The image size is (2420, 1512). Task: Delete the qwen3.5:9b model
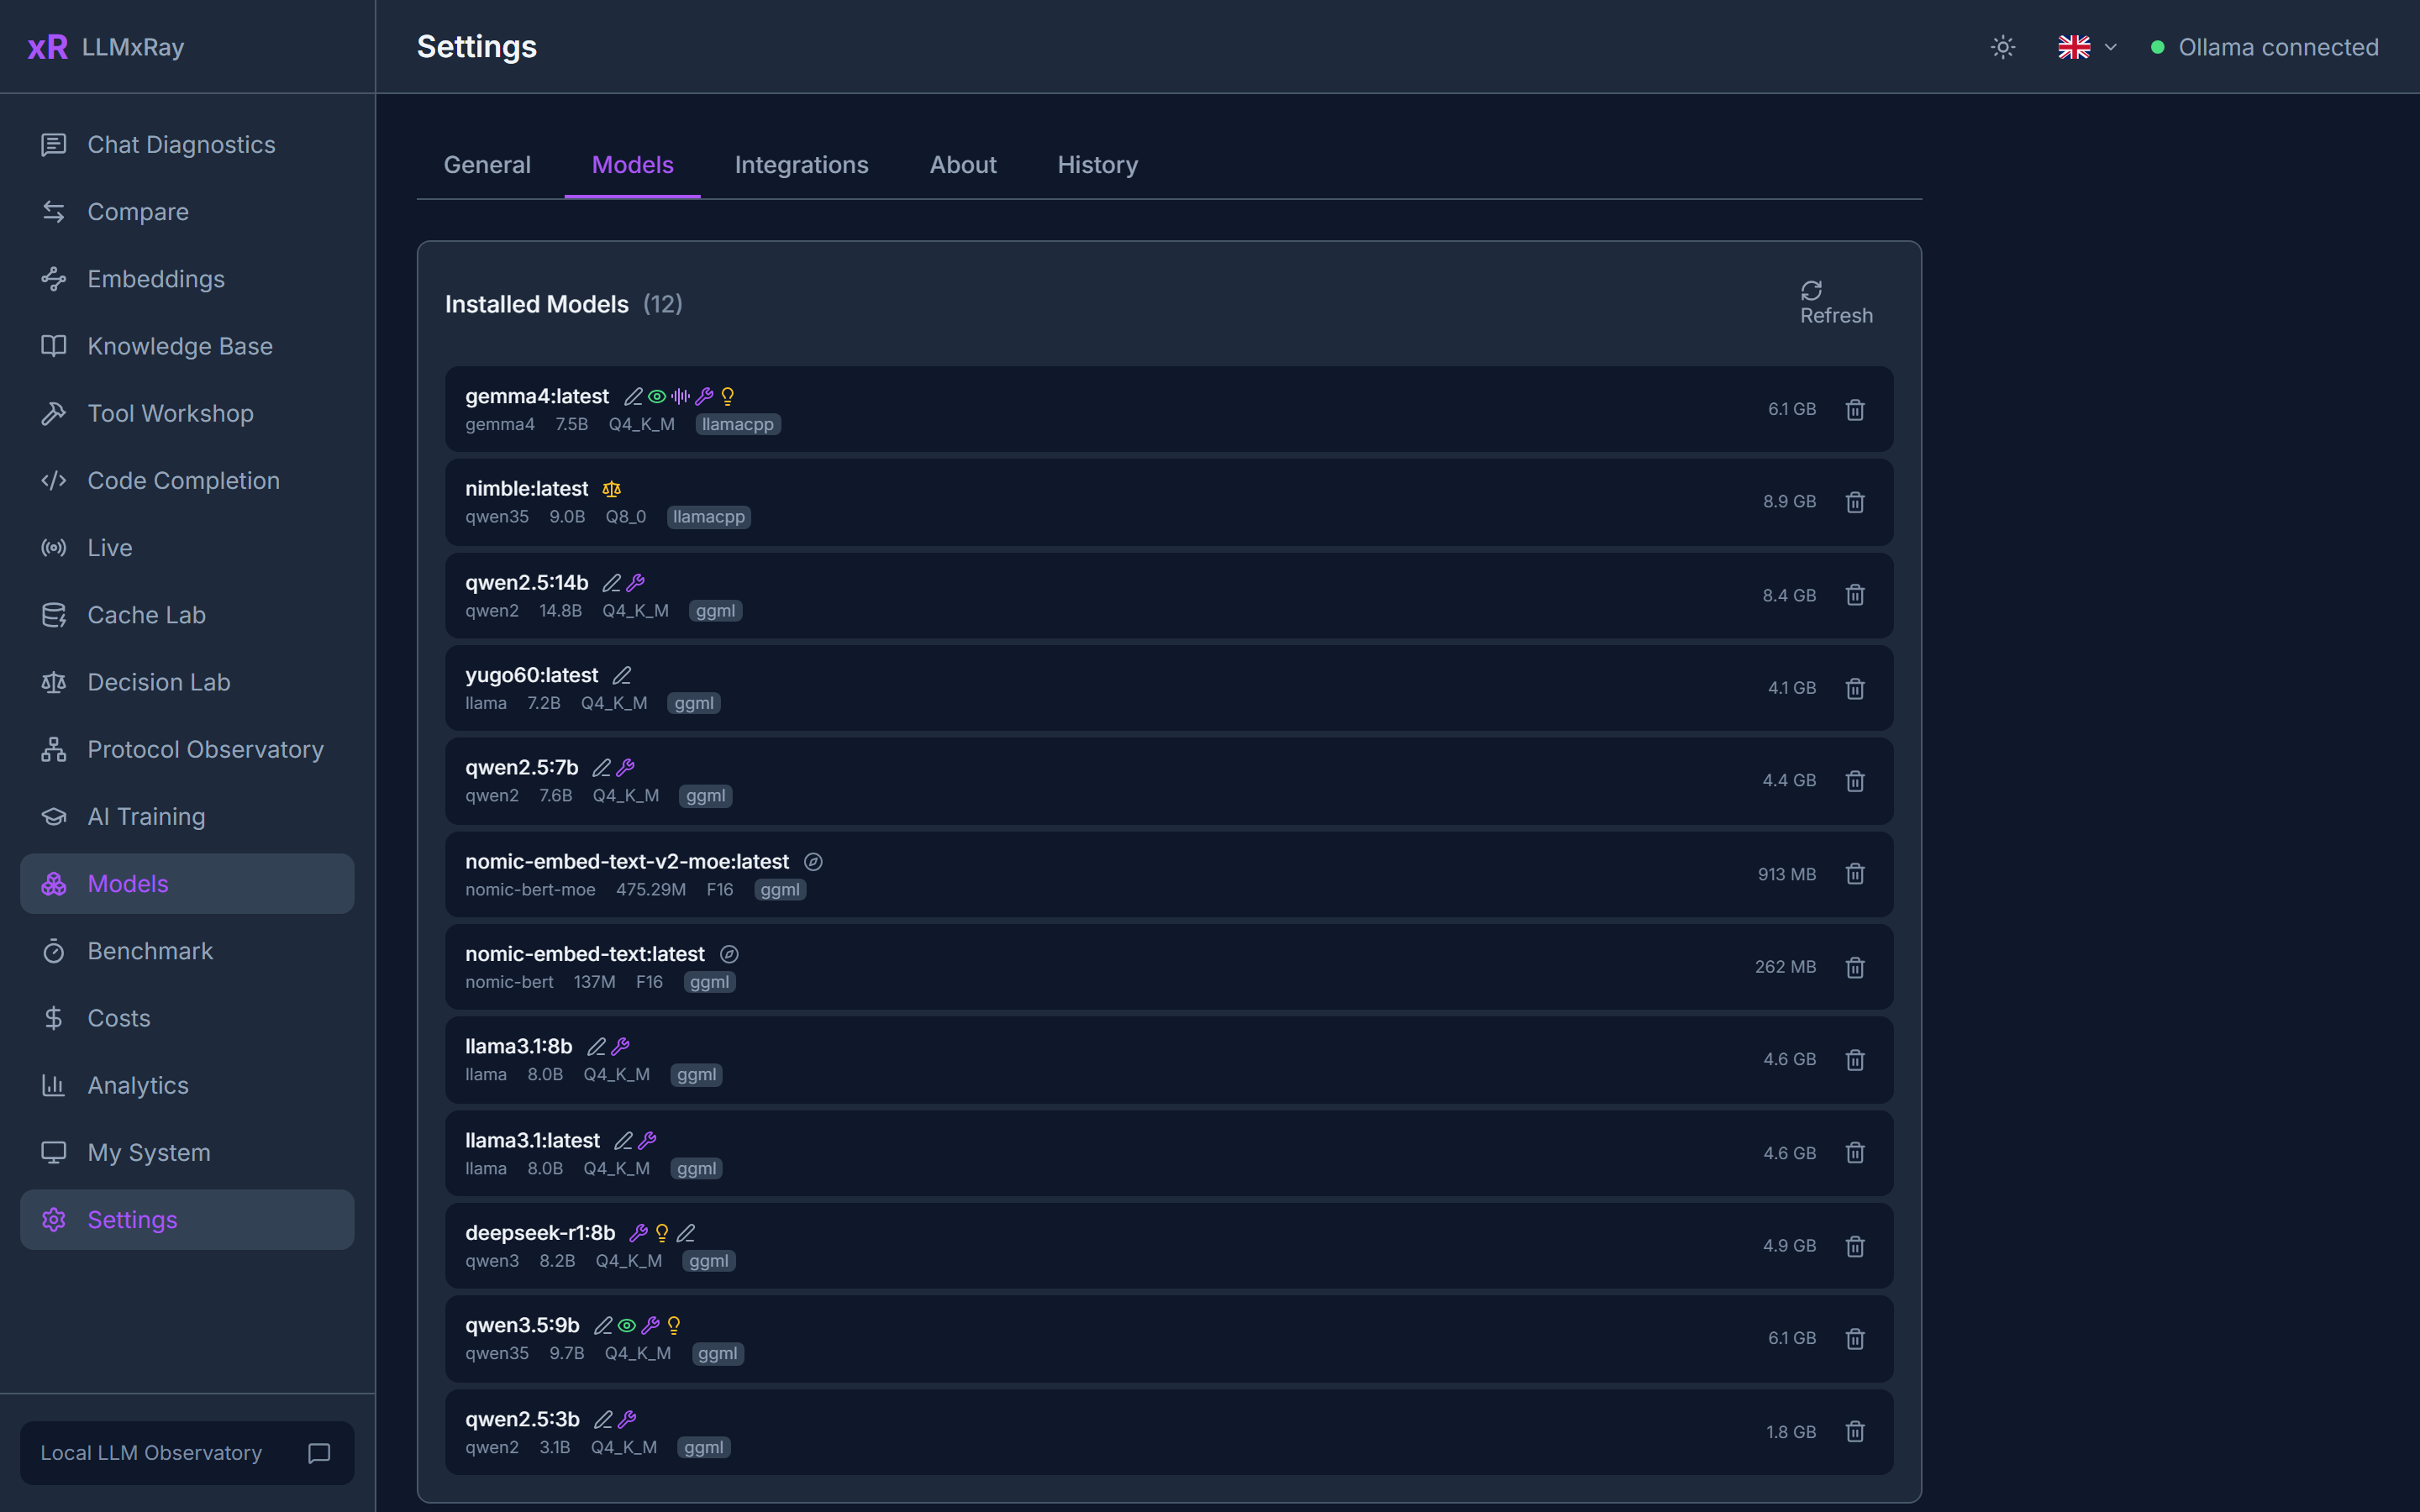tap(1854, 1339)
